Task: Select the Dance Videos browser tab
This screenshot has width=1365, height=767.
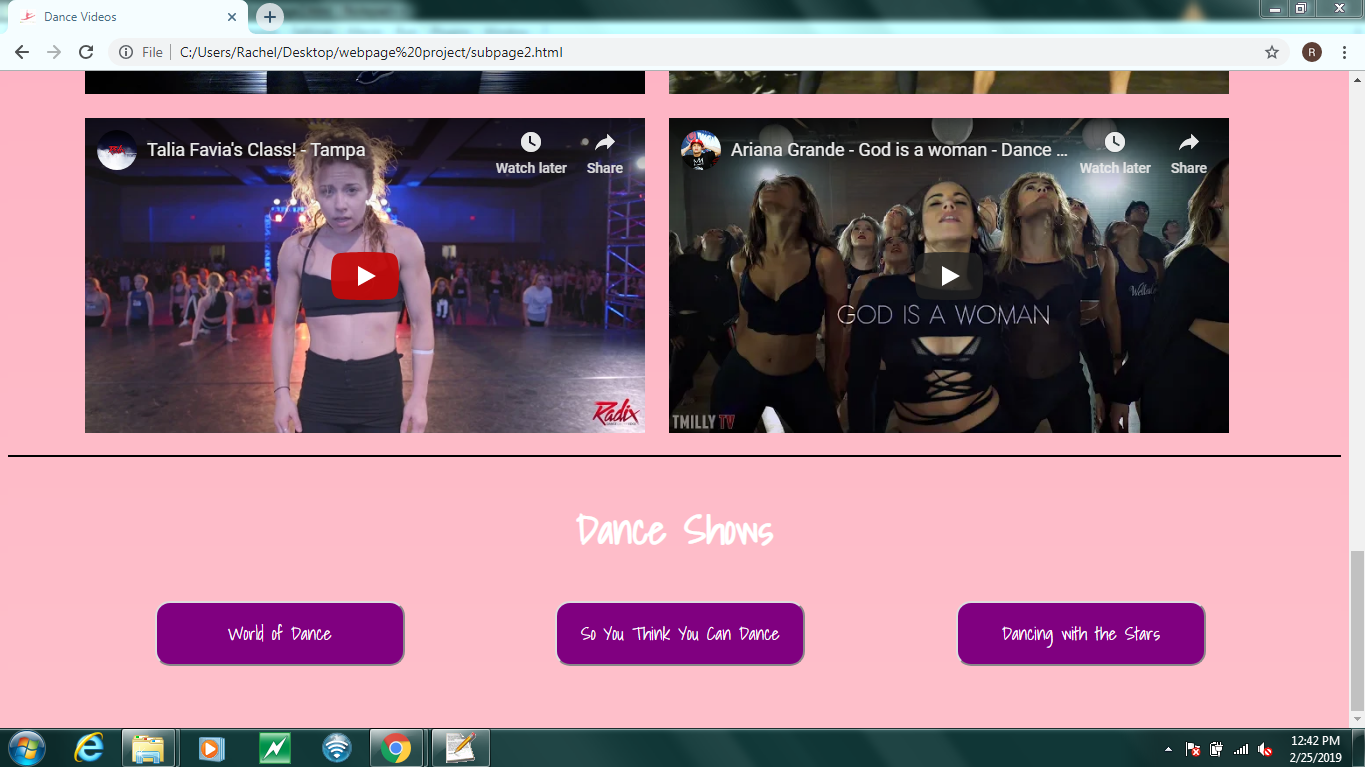Action: tap(128, 17)
